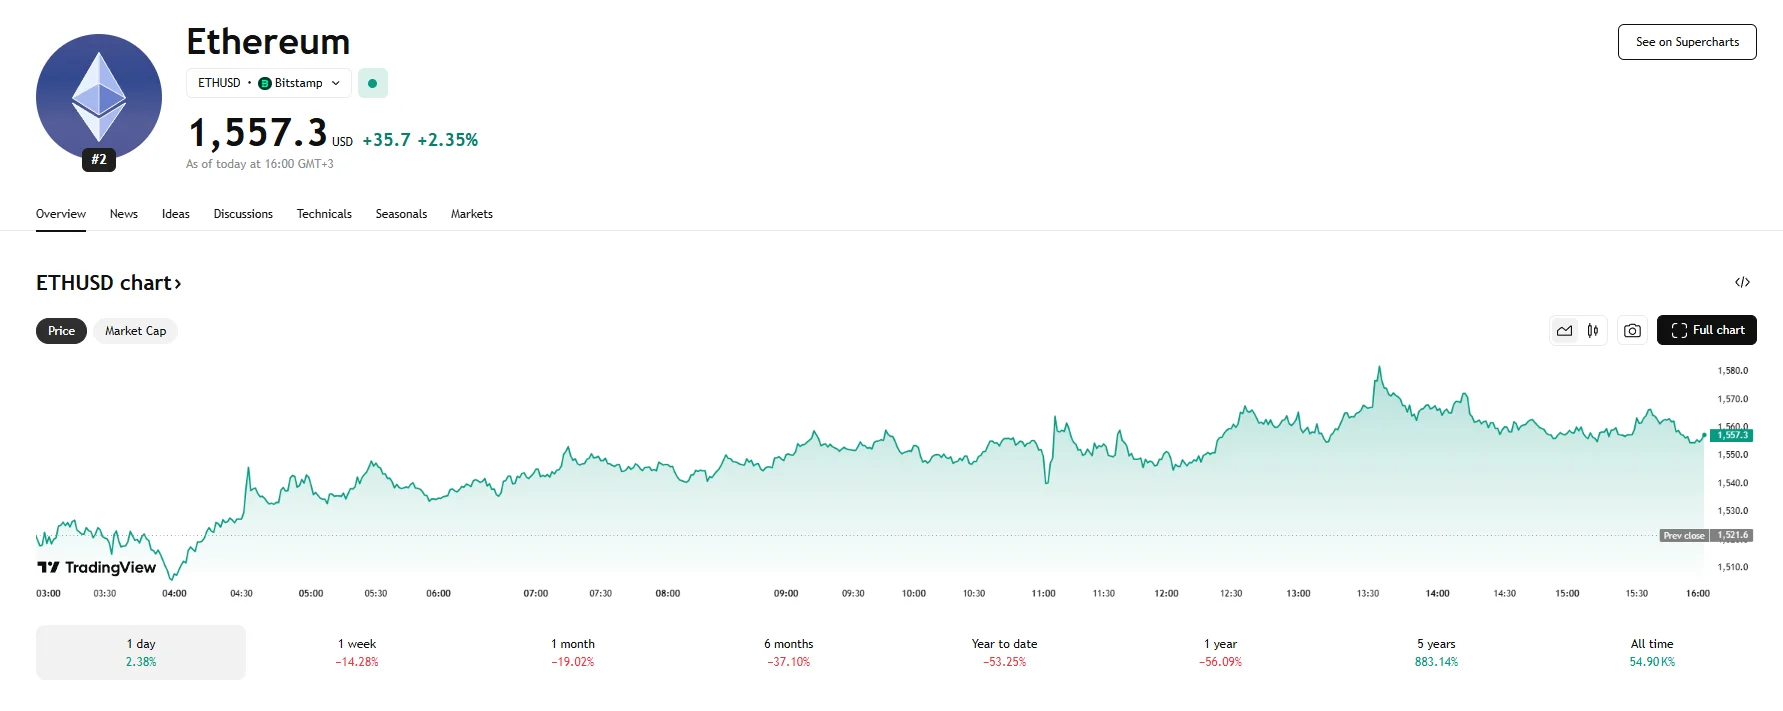This screenshot has height=711, width=1783.
Task: Click the green market status indicator
Action: tap(372, 83)
